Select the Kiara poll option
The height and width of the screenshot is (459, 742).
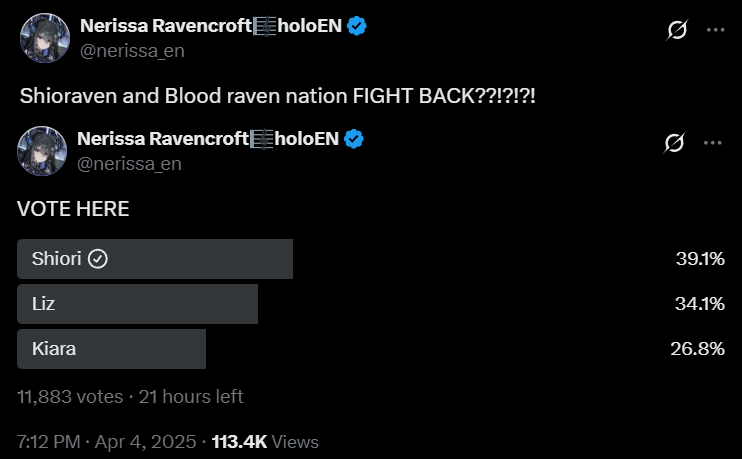[x=111, y=349]
